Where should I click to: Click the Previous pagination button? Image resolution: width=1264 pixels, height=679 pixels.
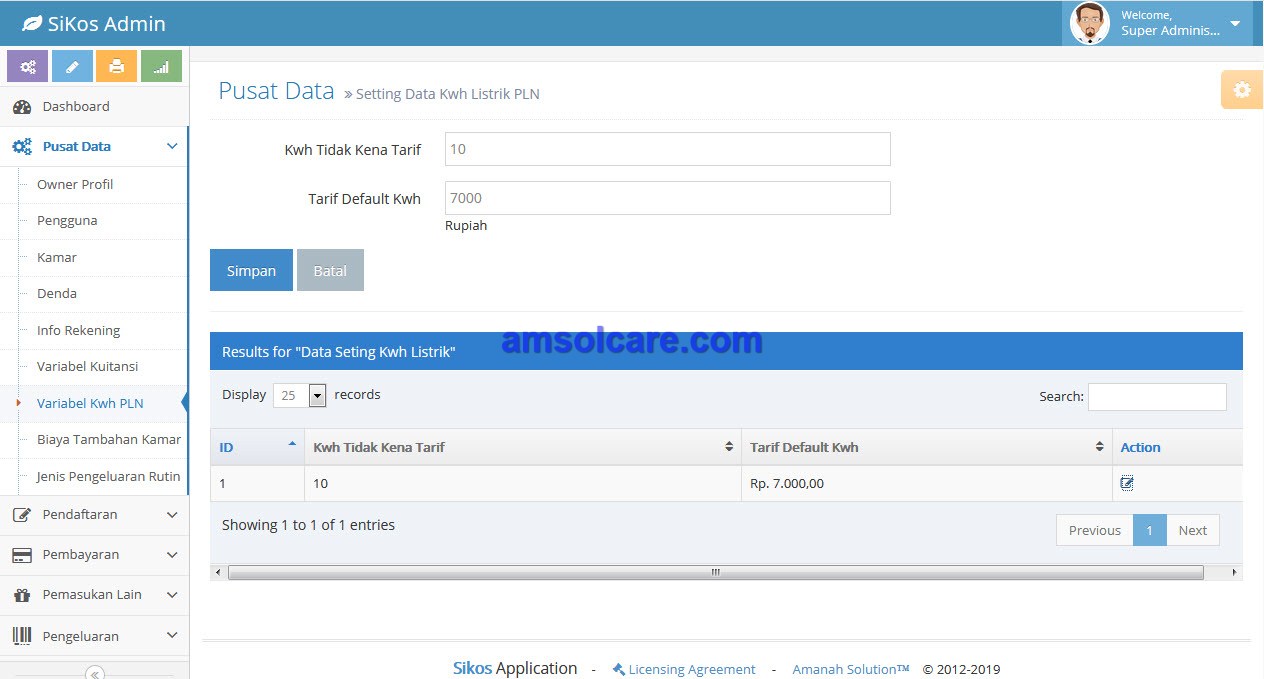[x=1094, y=530]
